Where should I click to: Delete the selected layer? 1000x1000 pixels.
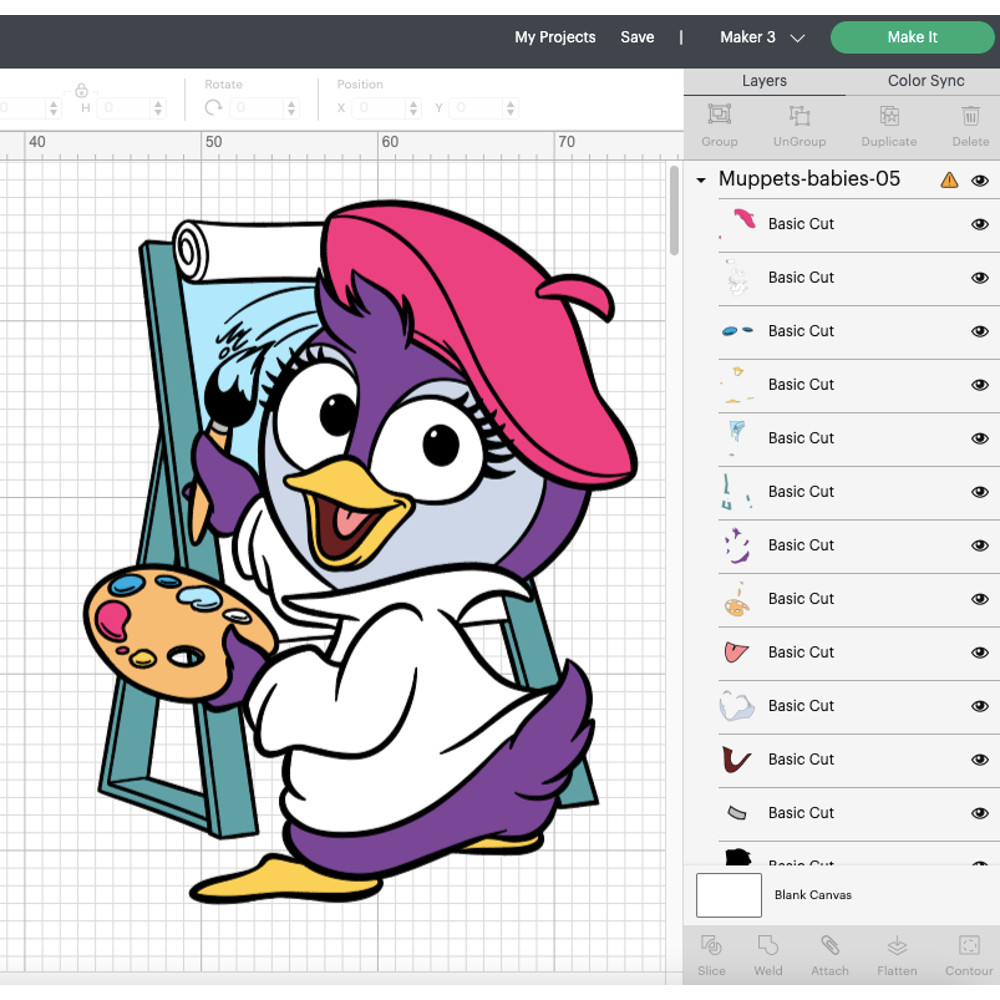(x=969, y=125)
